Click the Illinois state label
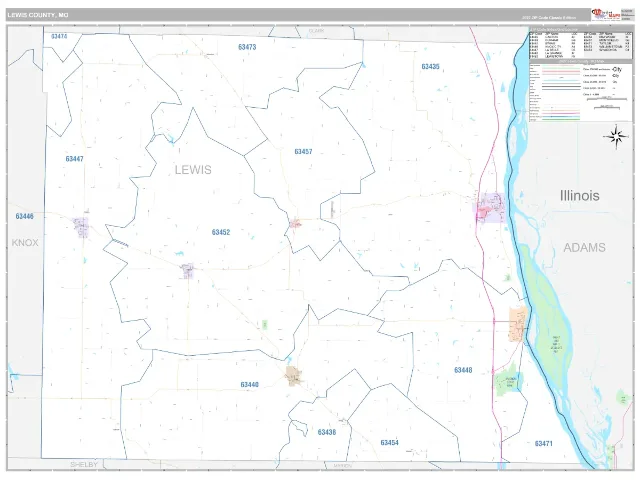 point(580,196)
